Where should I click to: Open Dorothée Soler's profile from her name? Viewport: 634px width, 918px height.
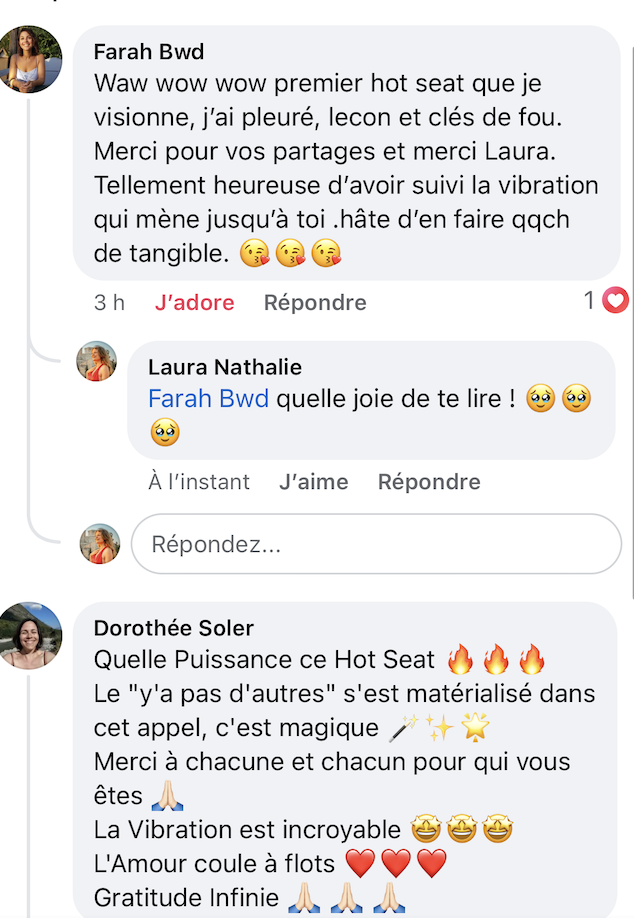[x=174, y=627]
